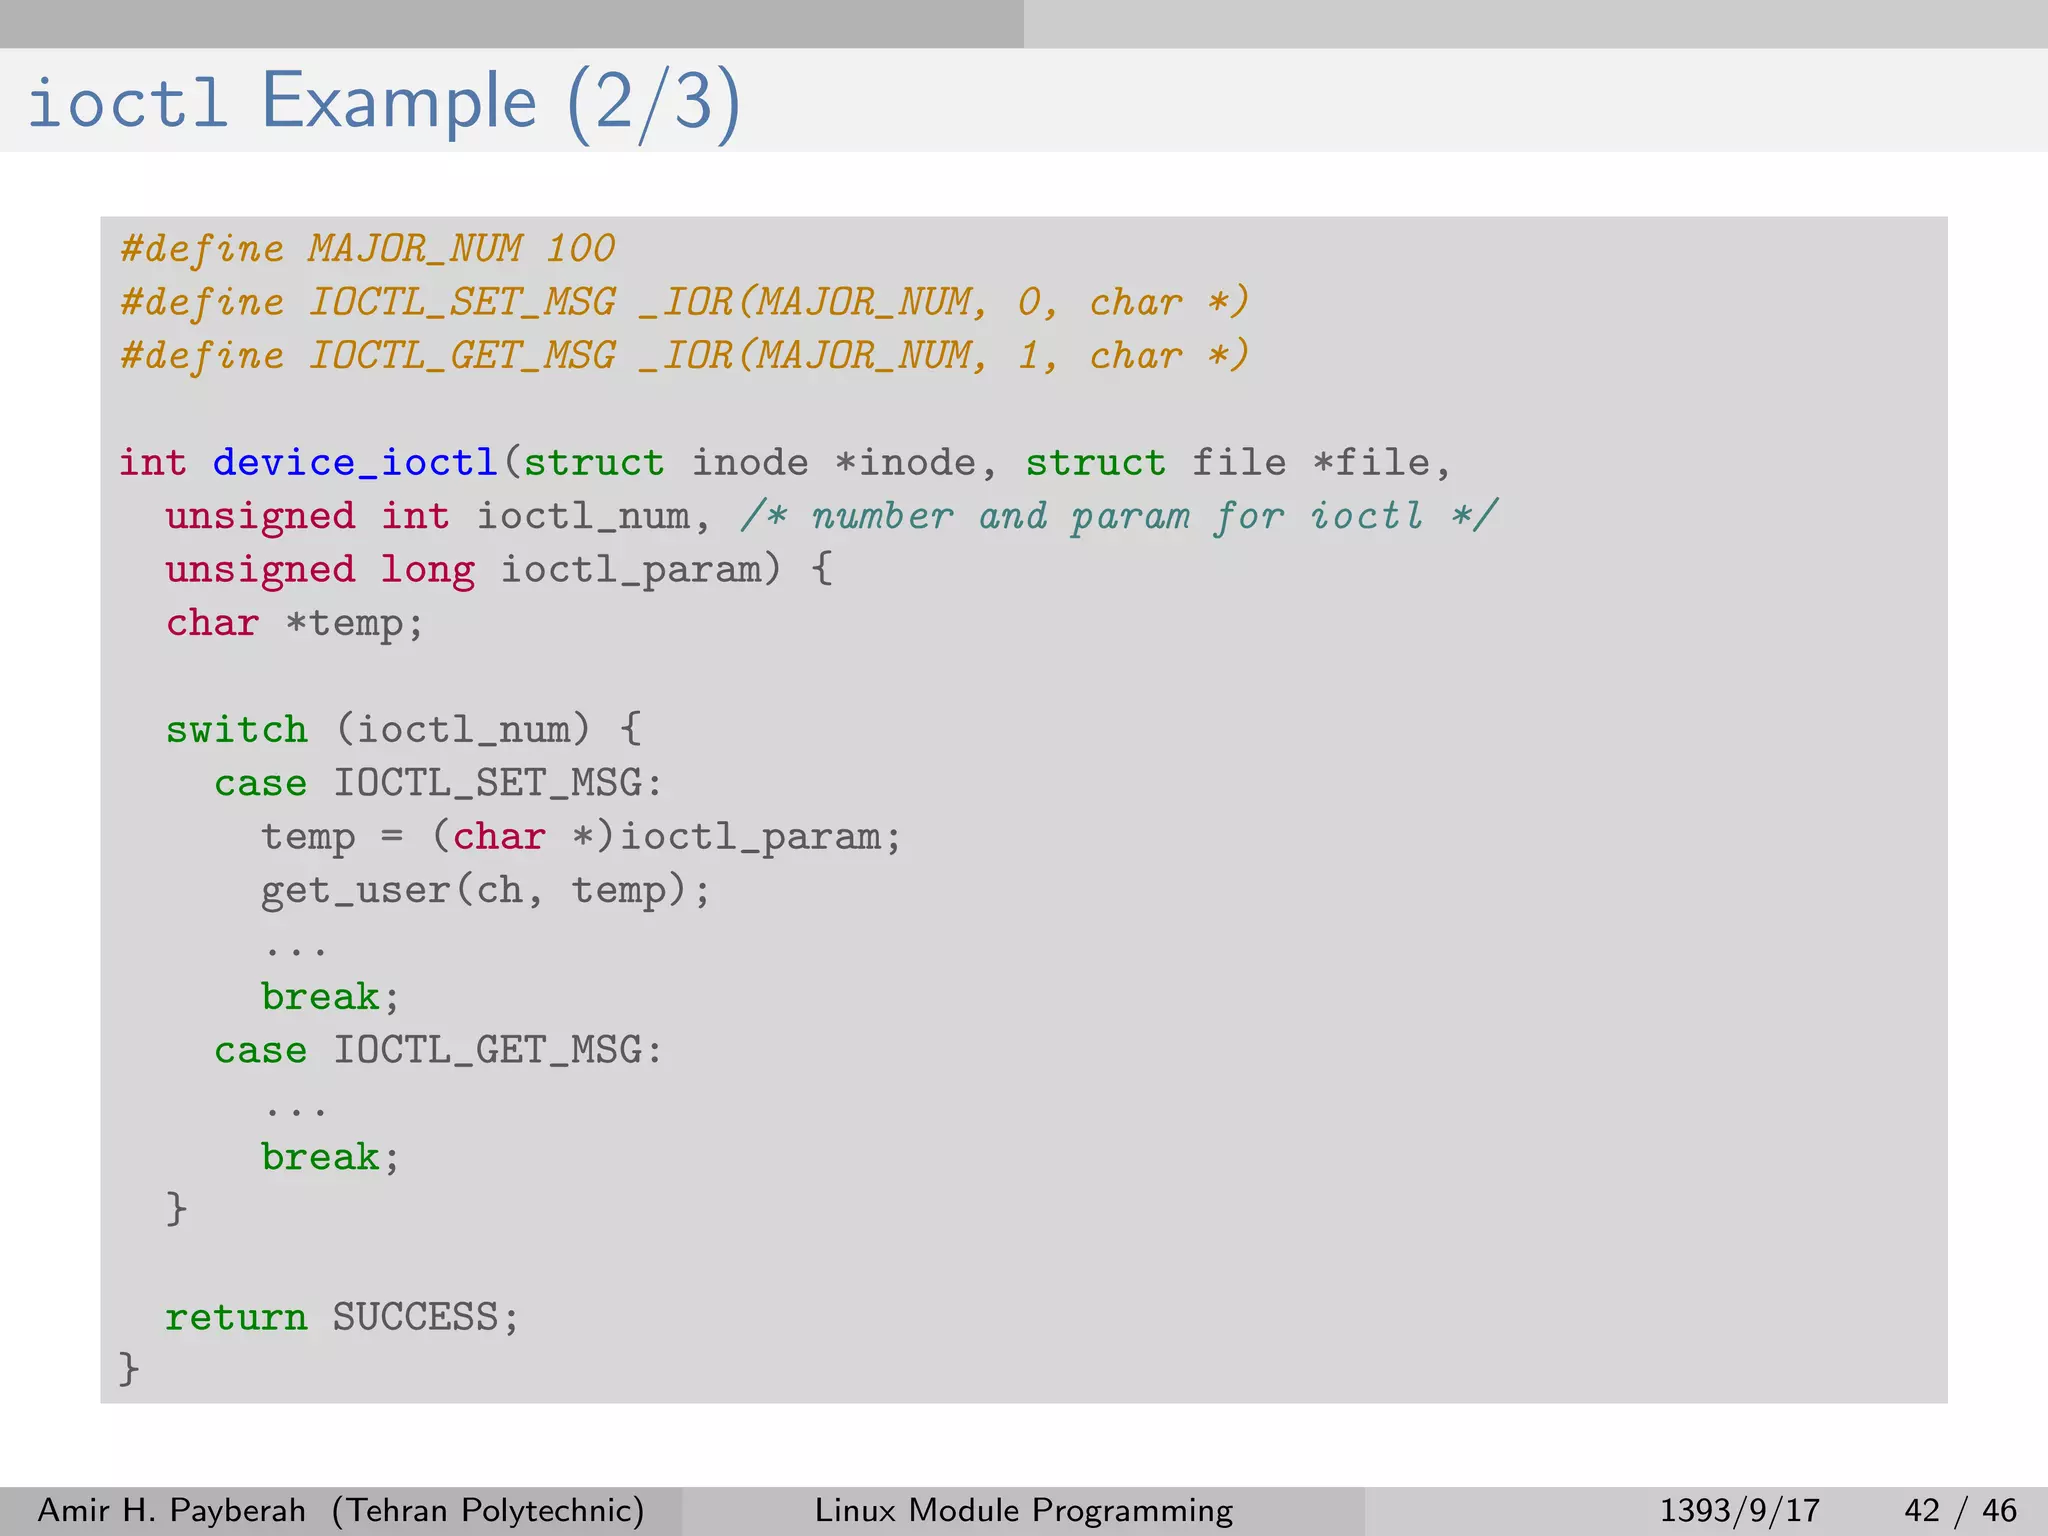Click the footer title "Linux Module Programming"
The image size is (2048, 1536).
1024,1510
